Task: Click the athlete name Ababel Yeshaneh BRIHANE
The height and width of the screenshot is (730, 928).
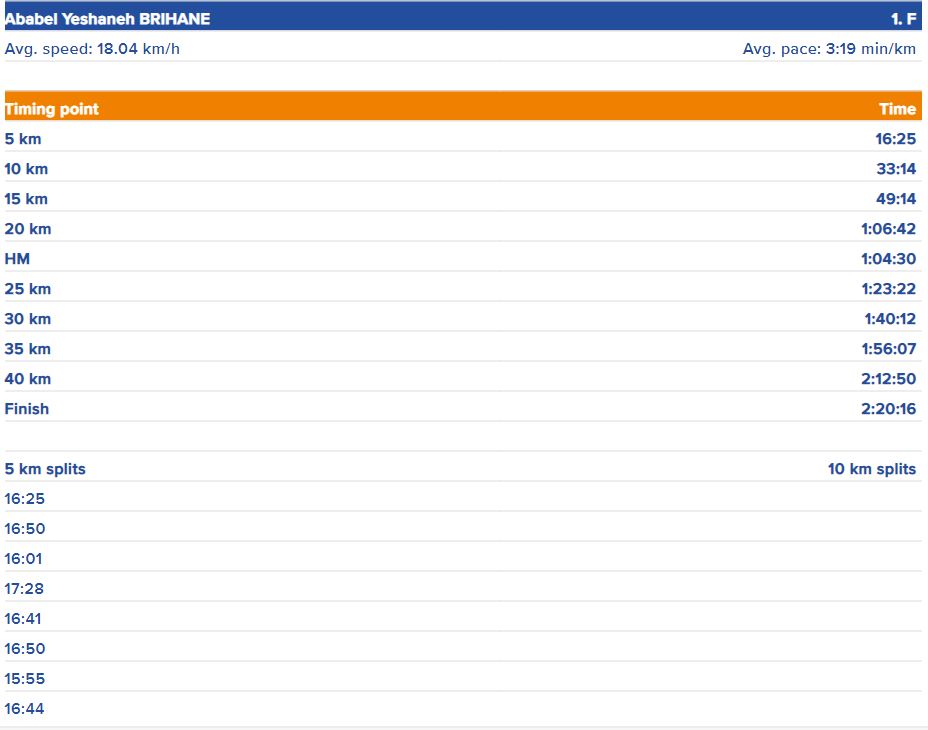Action: click(107, 19)
